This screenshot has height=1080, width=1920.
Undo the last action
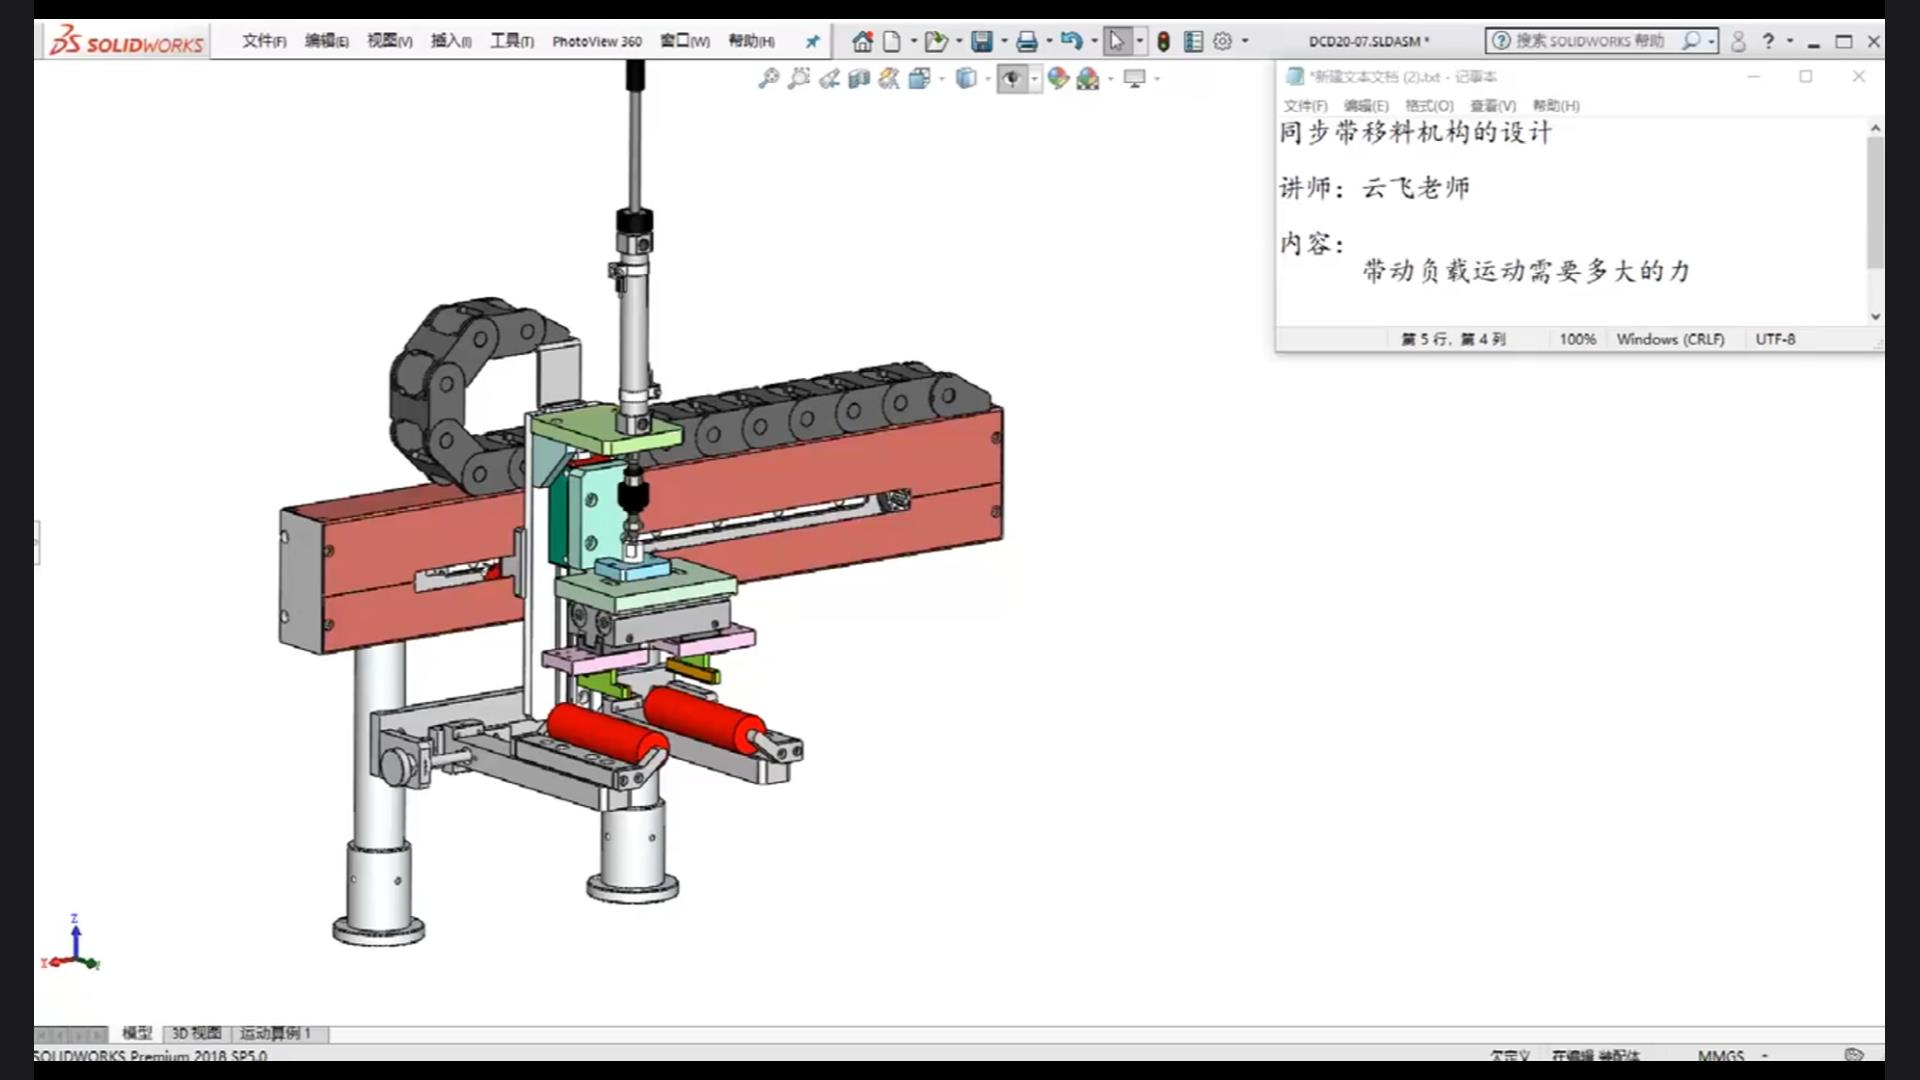(1071, 42)
